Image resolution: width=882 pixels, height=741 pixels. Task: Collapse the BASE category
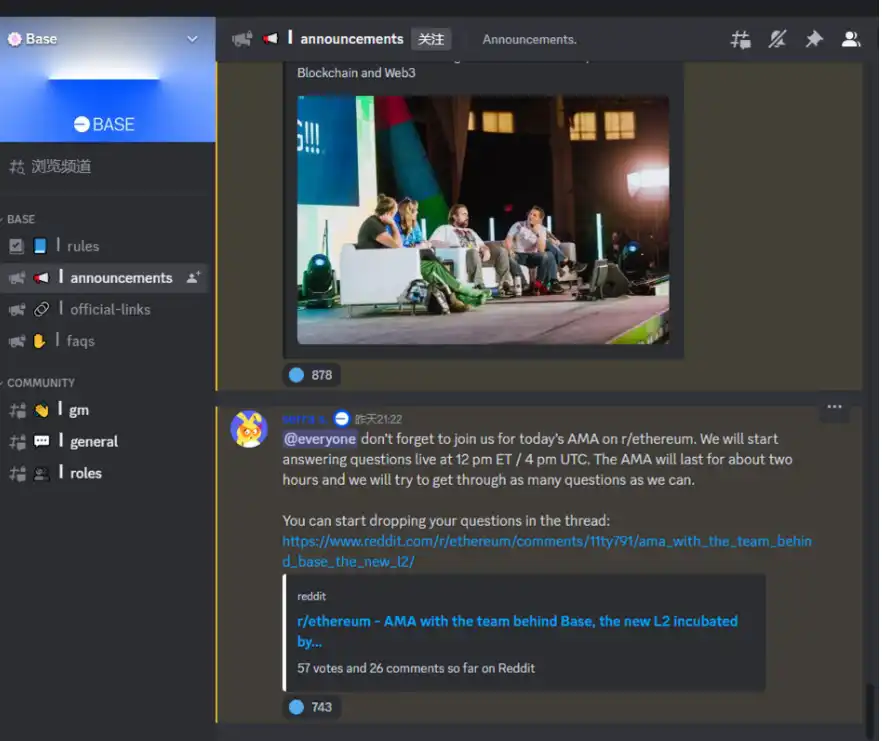tap(21, 219)
